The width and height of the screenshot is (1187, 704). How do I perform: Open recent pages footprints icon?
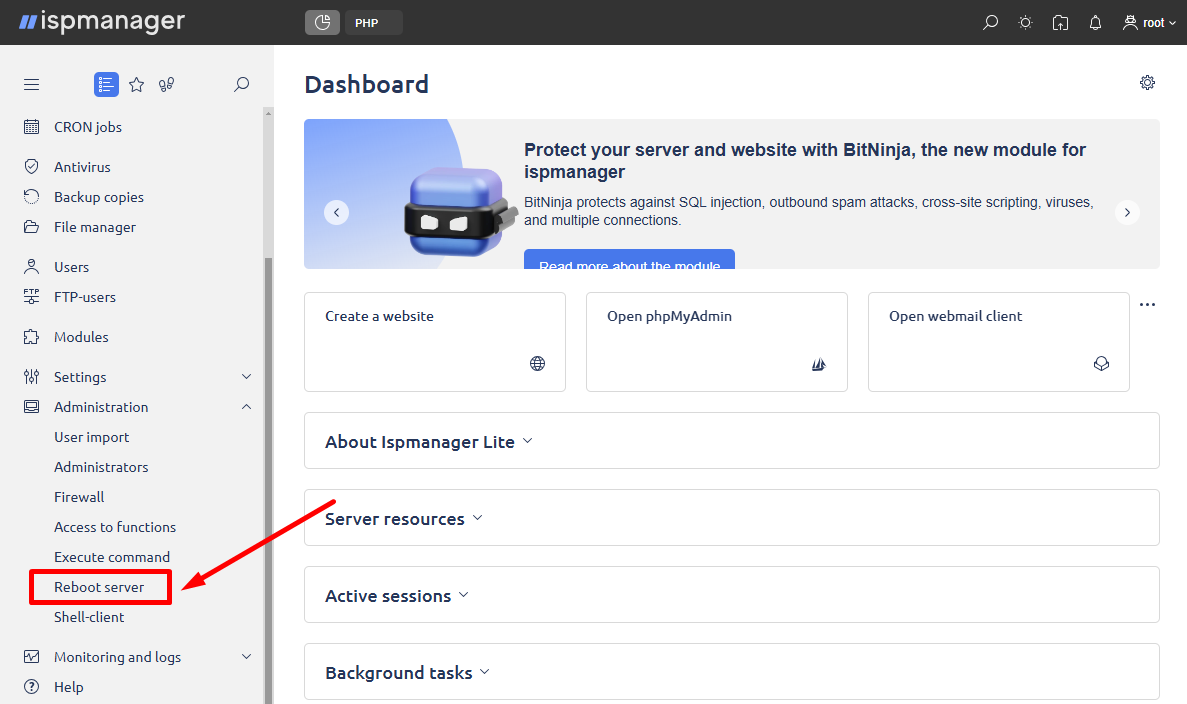(x=167, y=85)
